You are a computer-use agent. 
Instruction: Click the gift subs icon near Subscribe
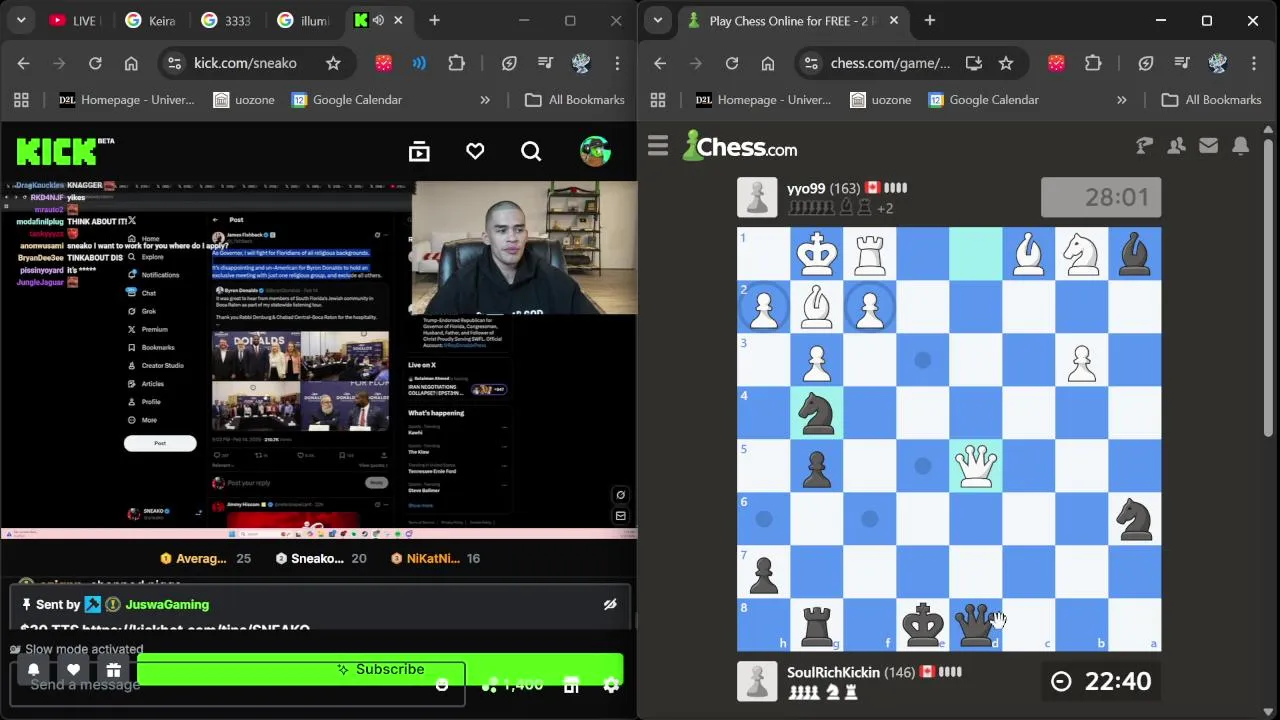(x=113, y=670)
